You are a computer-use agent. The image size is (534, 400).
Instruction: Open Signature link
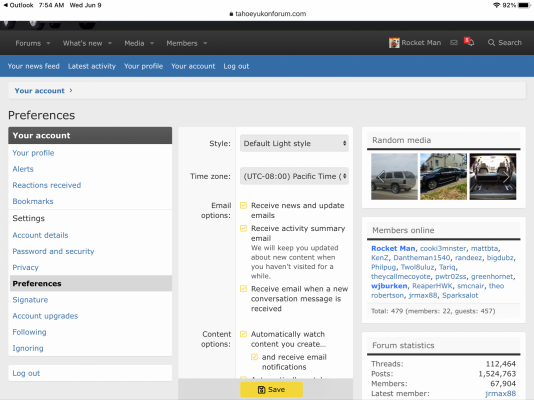(30, 300)
